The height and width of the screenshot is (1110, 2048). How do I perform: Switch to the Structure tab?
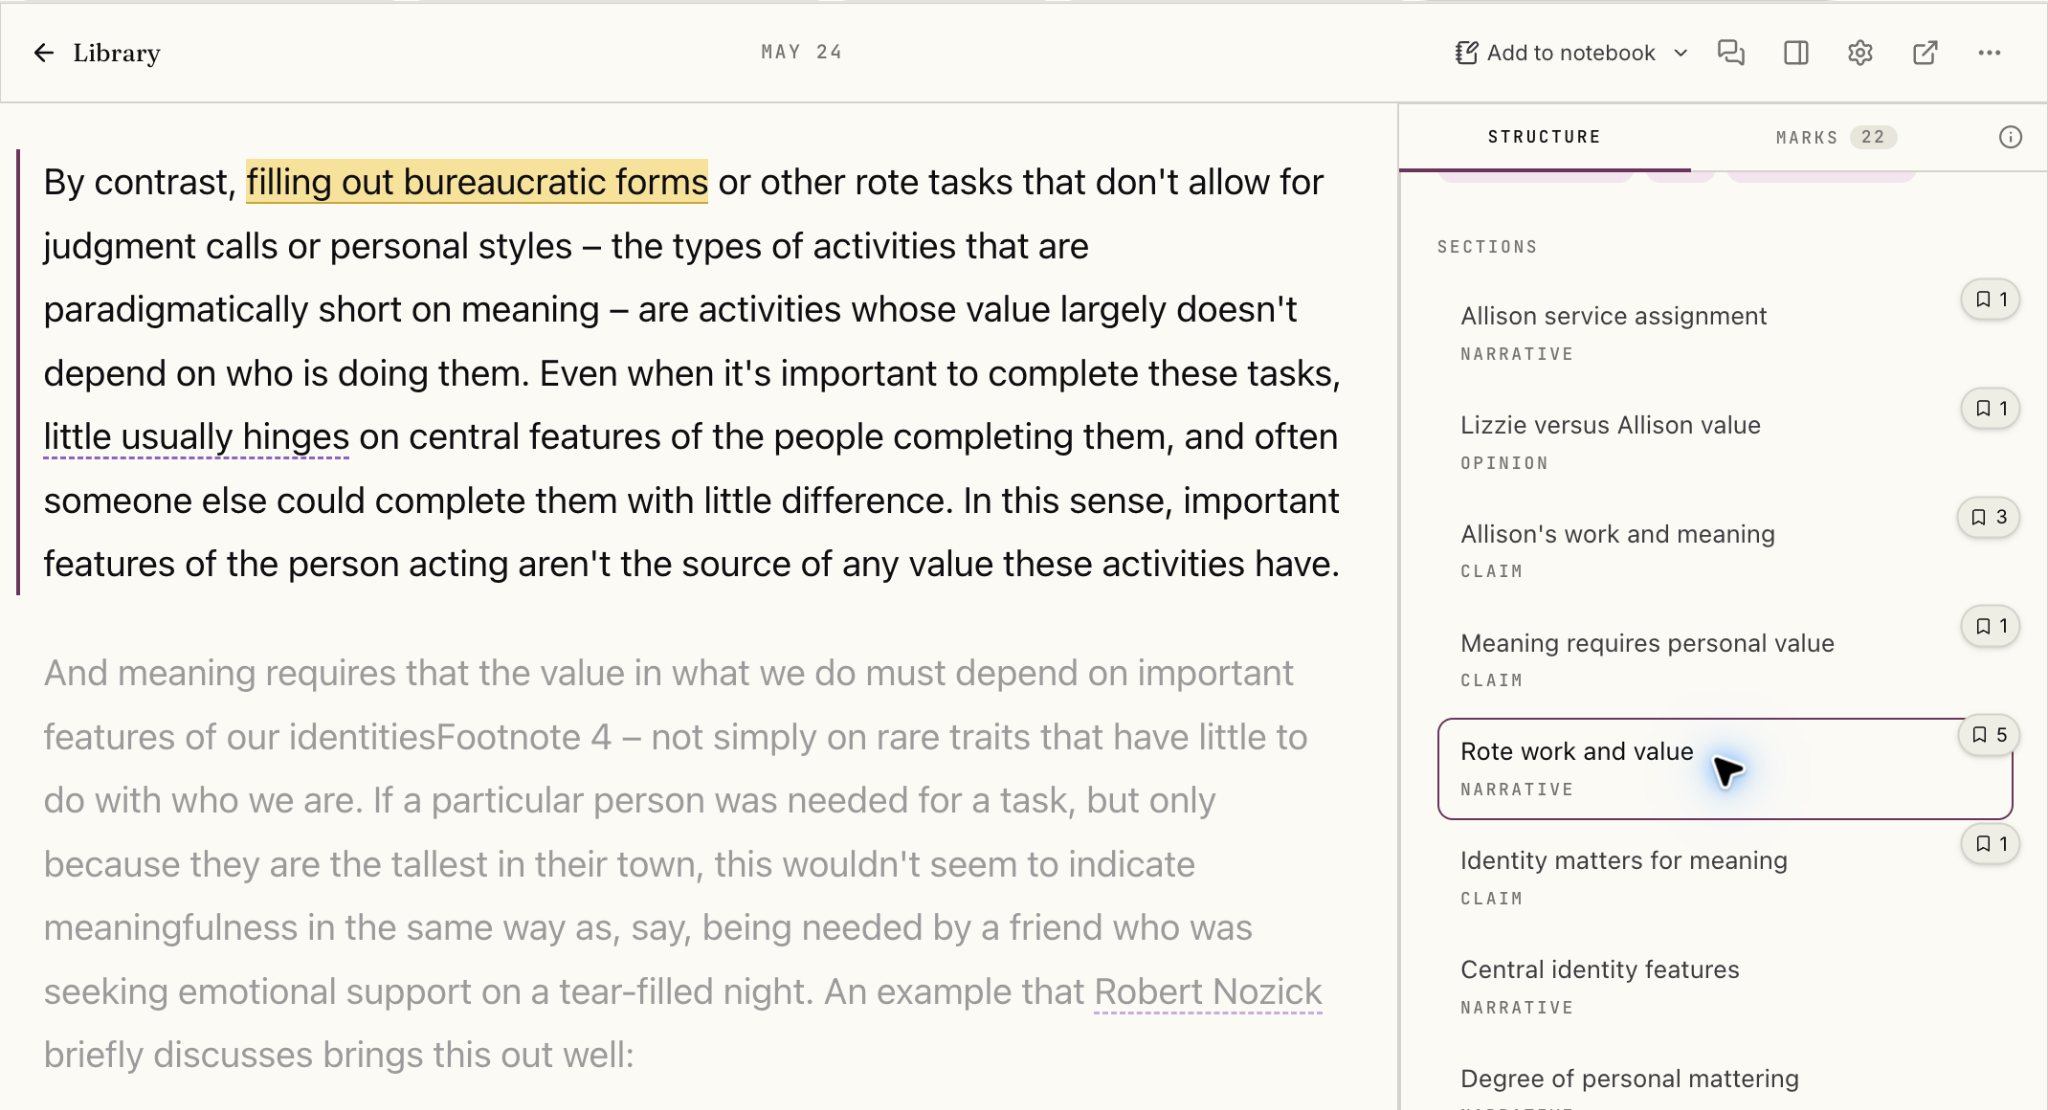click(1544, 137)
